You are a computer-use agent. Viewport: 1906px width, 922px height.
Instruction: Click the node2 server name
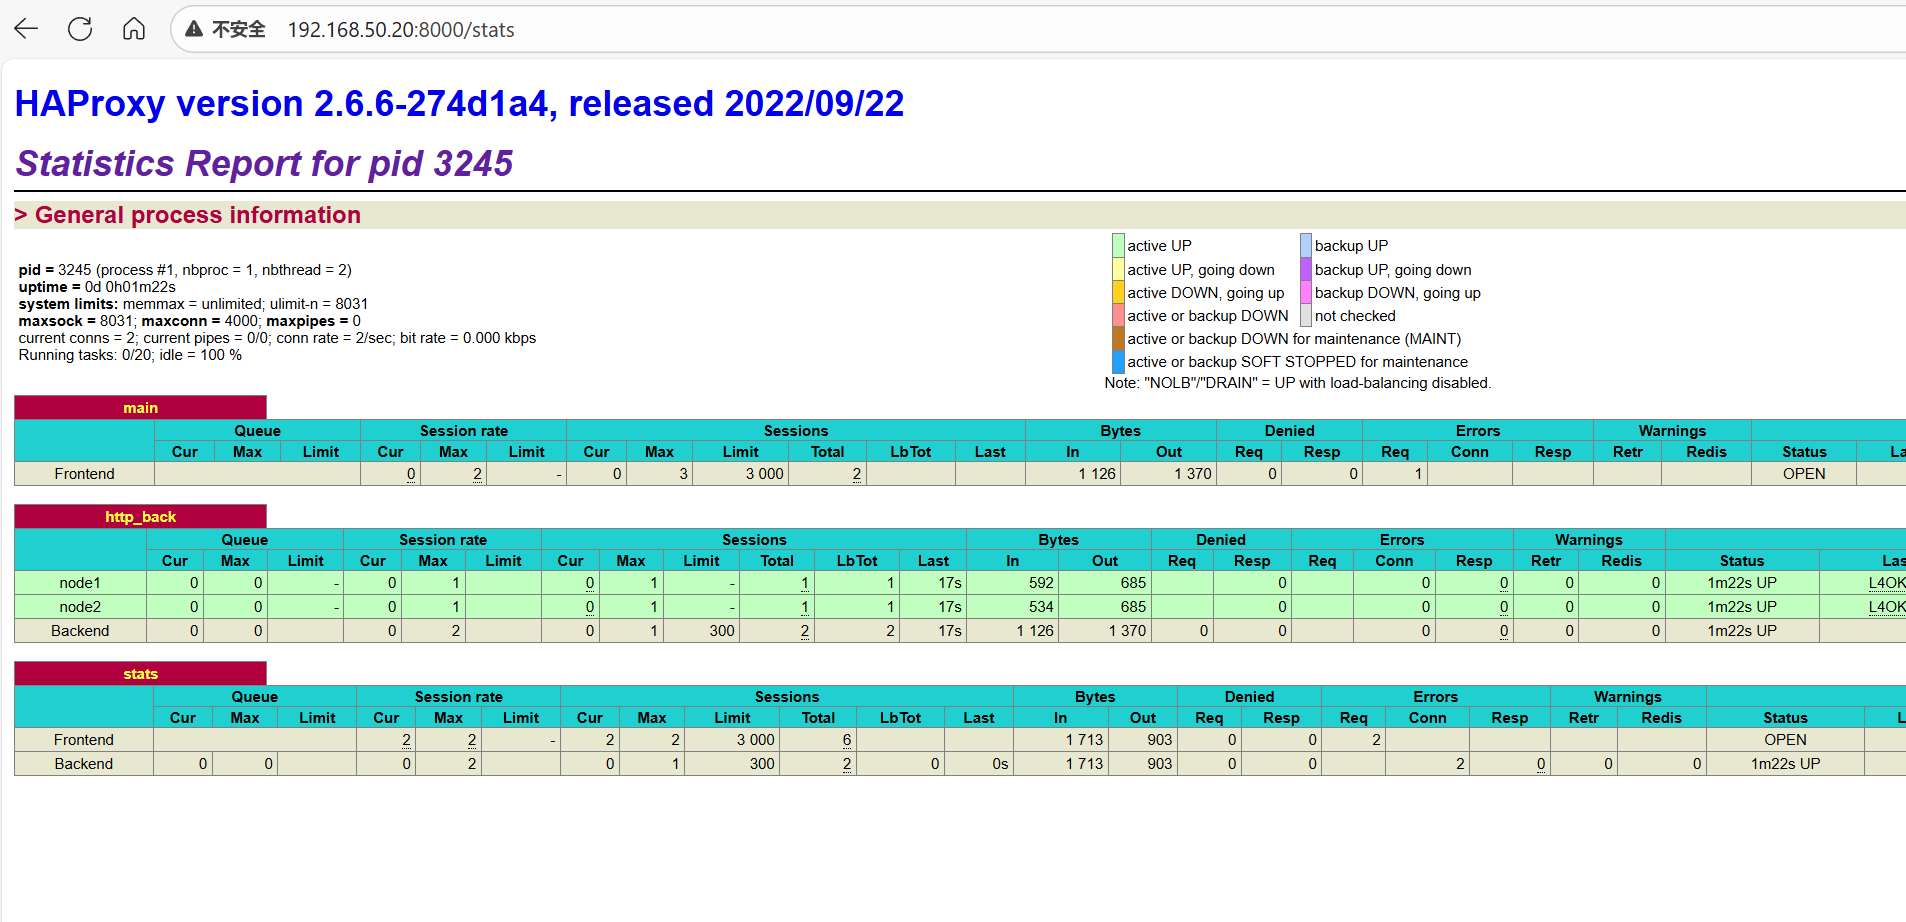80,607
